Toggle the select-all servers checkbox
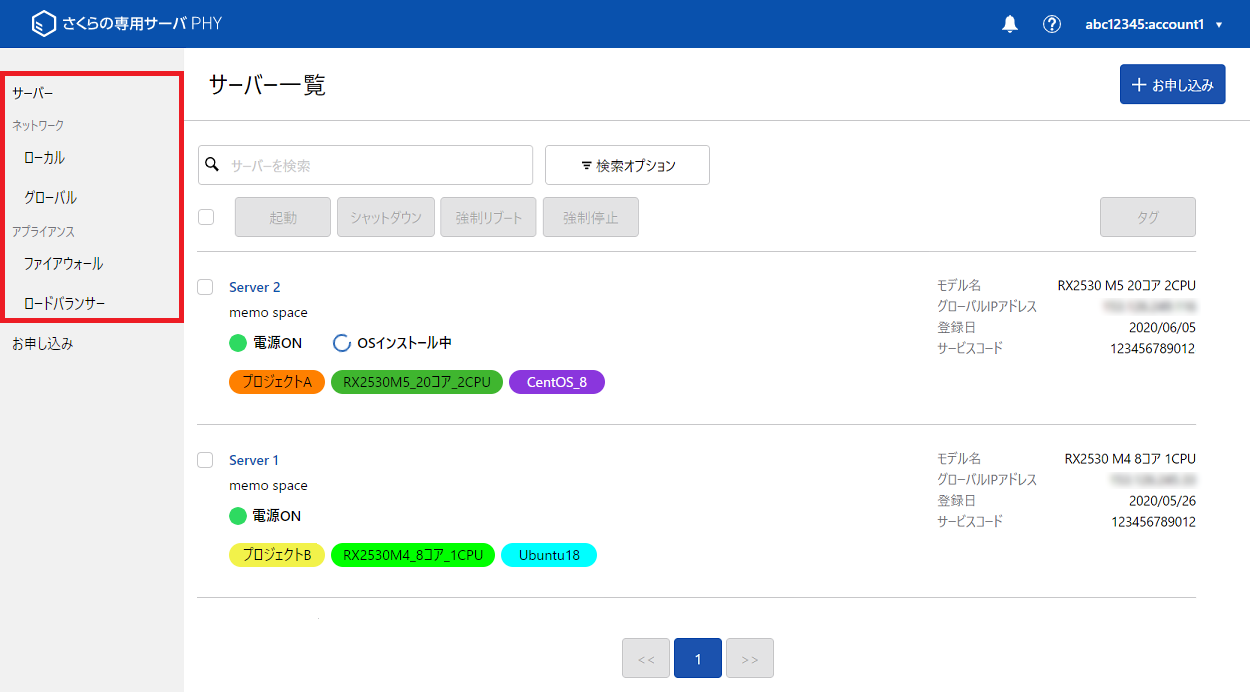The height and width of the screenshot is (692, 1250). click(206, 217)
